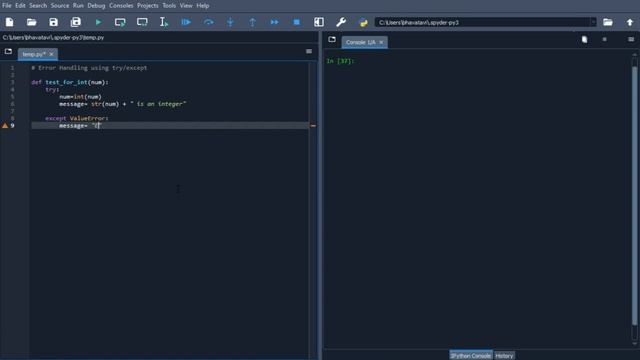
Task: Close the temp.py editor tab
Action: [x=51, y=54]
